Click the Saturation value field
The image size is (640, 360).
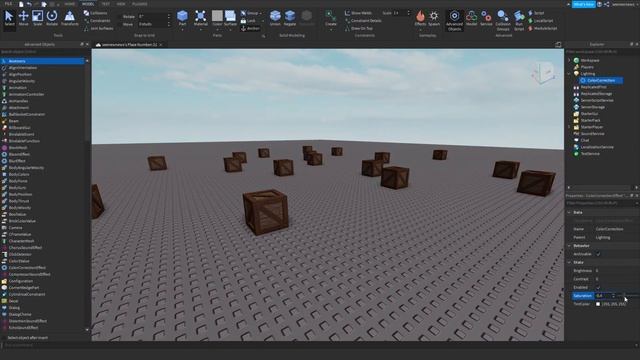(x=605, y=296)
